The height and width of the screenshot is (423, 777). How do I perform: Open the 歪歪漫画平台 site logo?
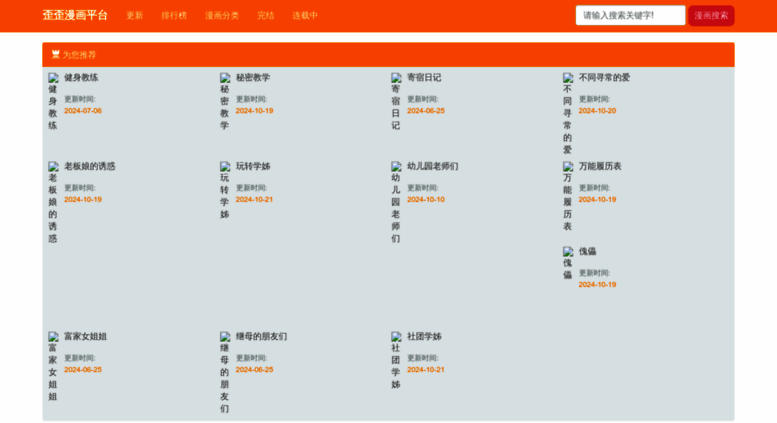(75, 15)
